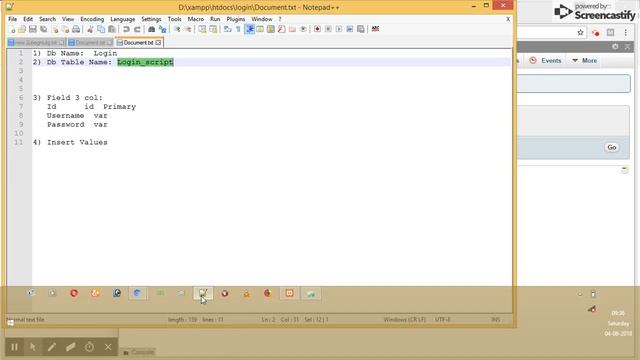Pause the Screencastify recording
Image resolution: width=640 pixels, height=360 pixels.
tap(14, 347)
